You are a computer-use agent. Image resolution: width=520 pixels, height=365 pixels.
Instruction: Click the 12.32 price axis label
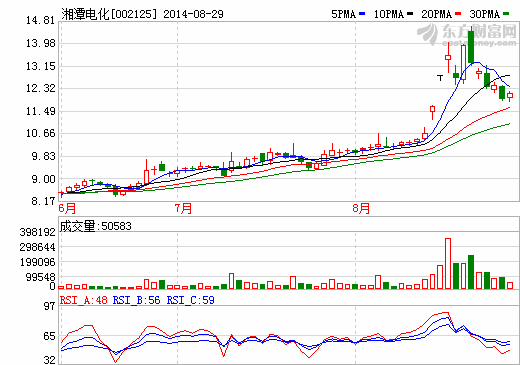click(x=40, y=88)
